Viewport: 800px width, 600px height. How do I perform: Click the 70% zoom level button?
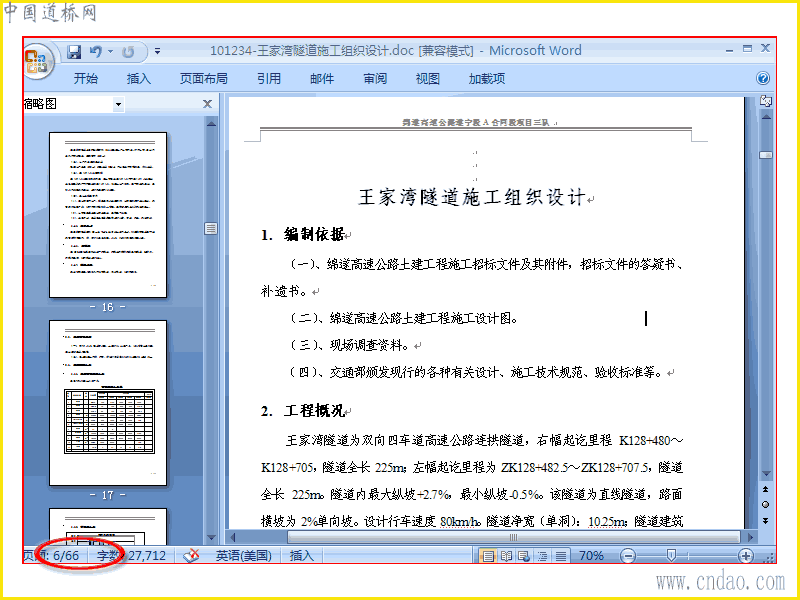coord(591,555)
